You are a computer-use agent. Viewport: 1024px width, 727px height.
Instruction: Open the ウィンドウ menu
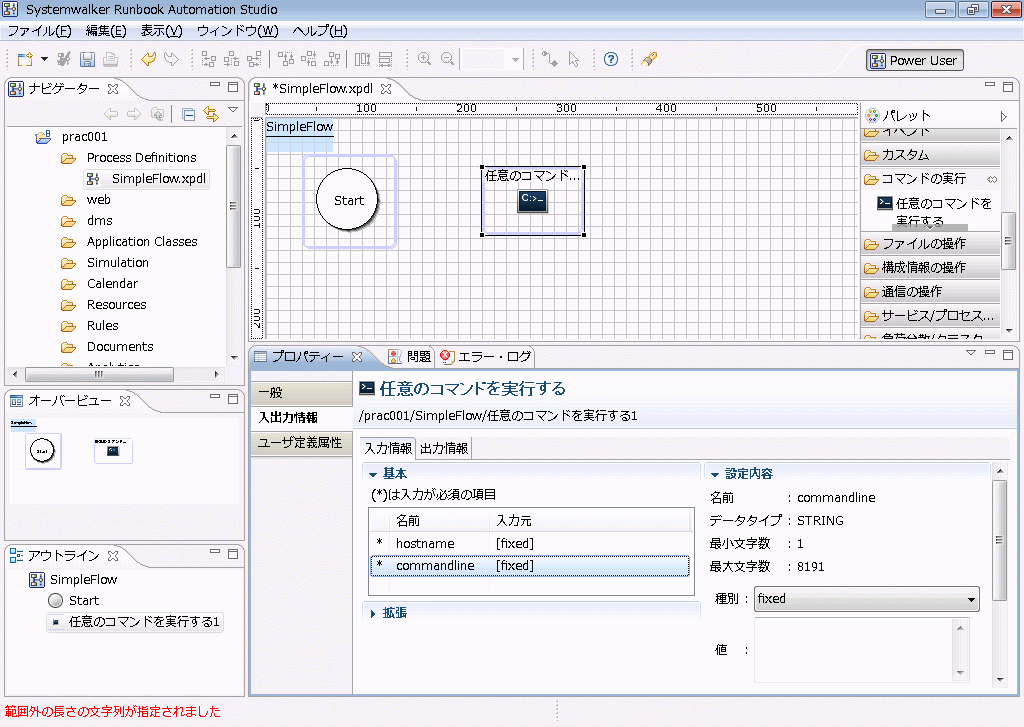(x=237, y=31)
